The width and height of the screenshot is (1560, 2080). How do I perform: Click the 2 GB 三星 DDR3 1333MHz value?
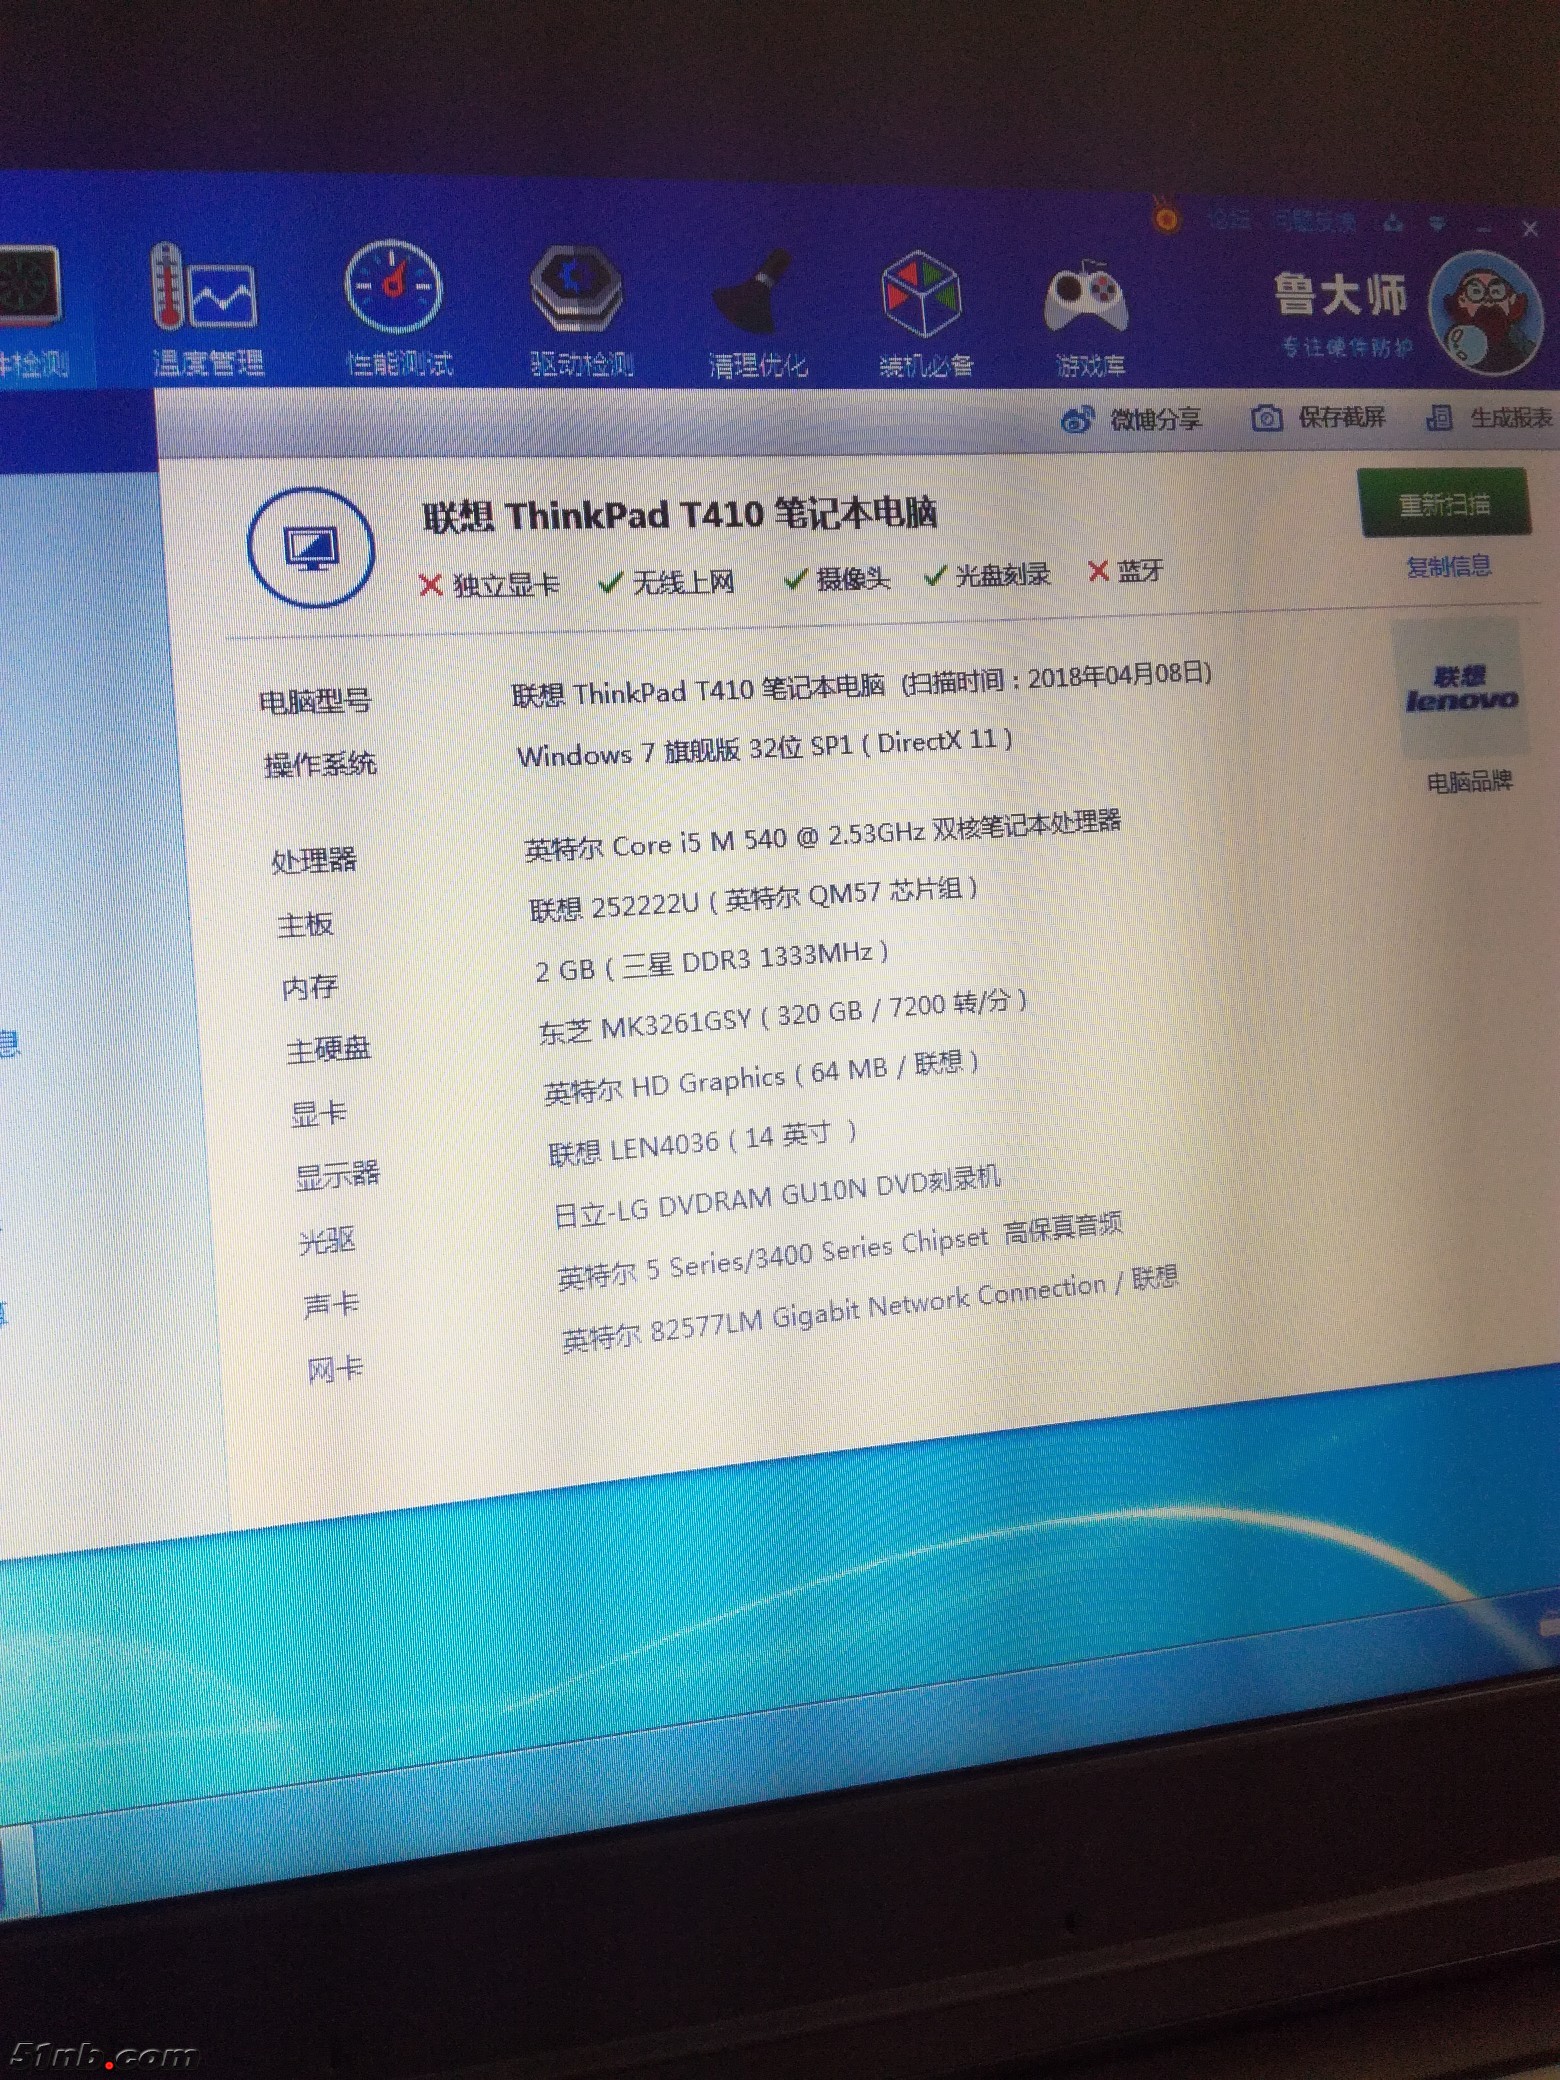click(x=712, y=962)
